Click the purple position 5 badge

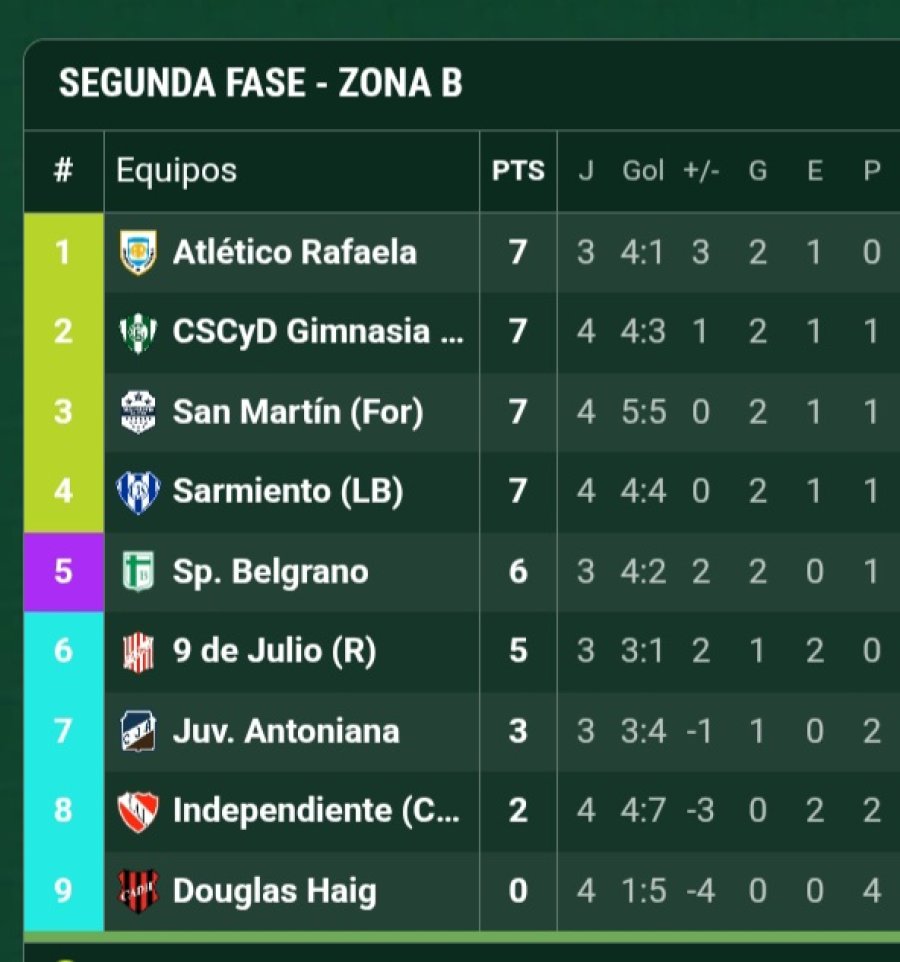[x=63, y=572]
